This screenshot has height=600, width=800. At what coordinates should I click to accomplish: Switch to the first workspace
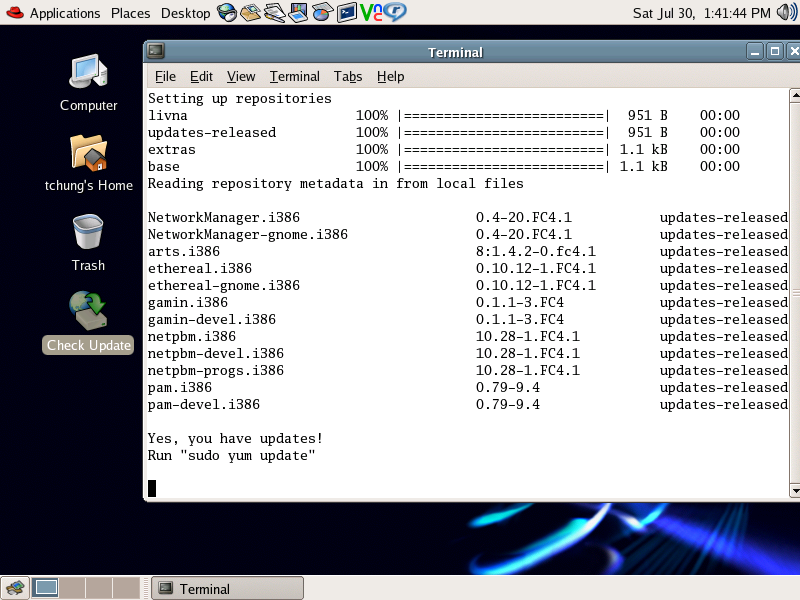45,588
